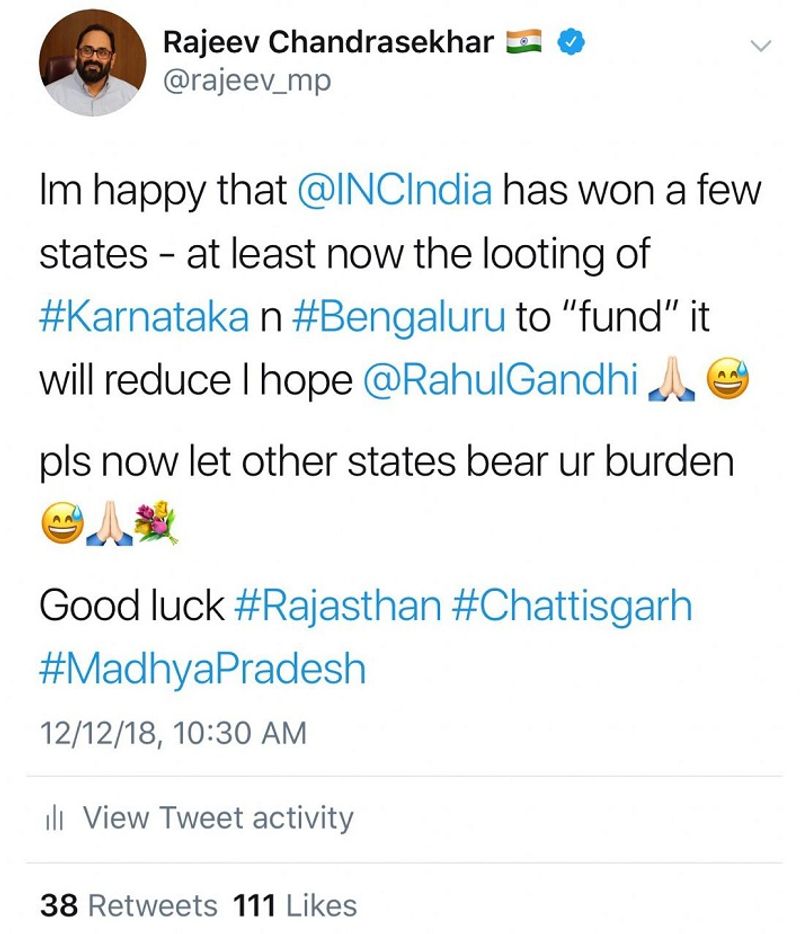Viewport: 800px width, 934px height.
Task: View the 38 Retweets list
Action: click(128, 906)
